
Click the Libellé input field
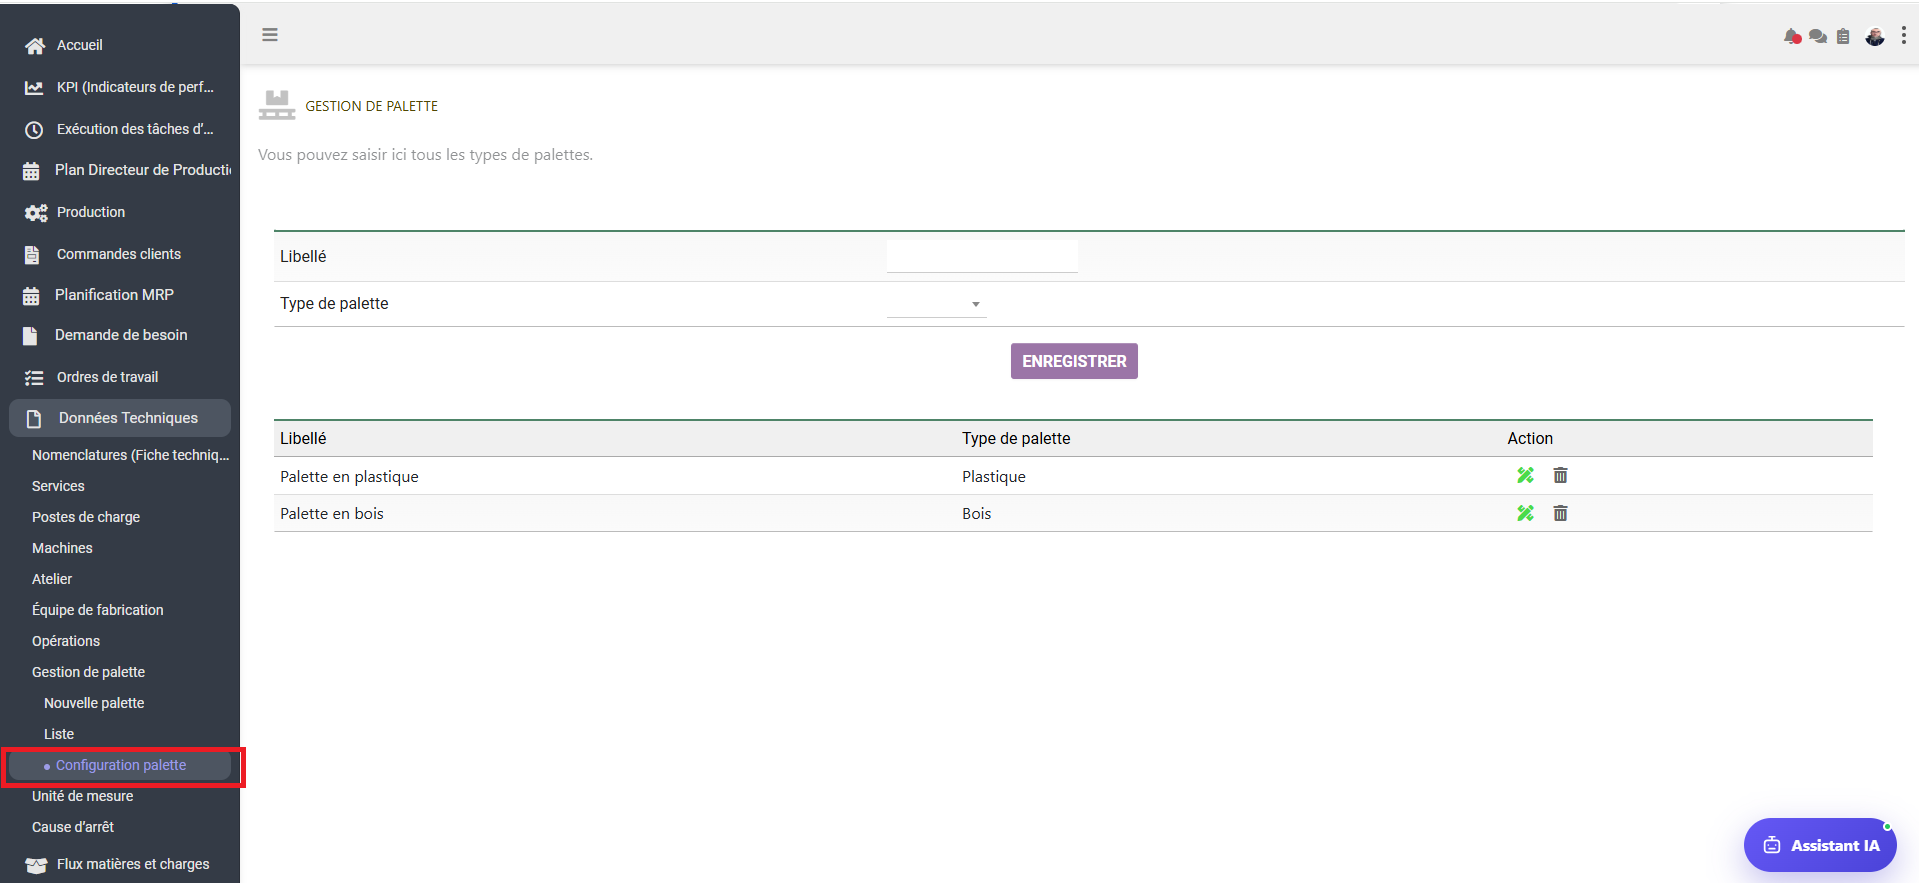point(982,256)
